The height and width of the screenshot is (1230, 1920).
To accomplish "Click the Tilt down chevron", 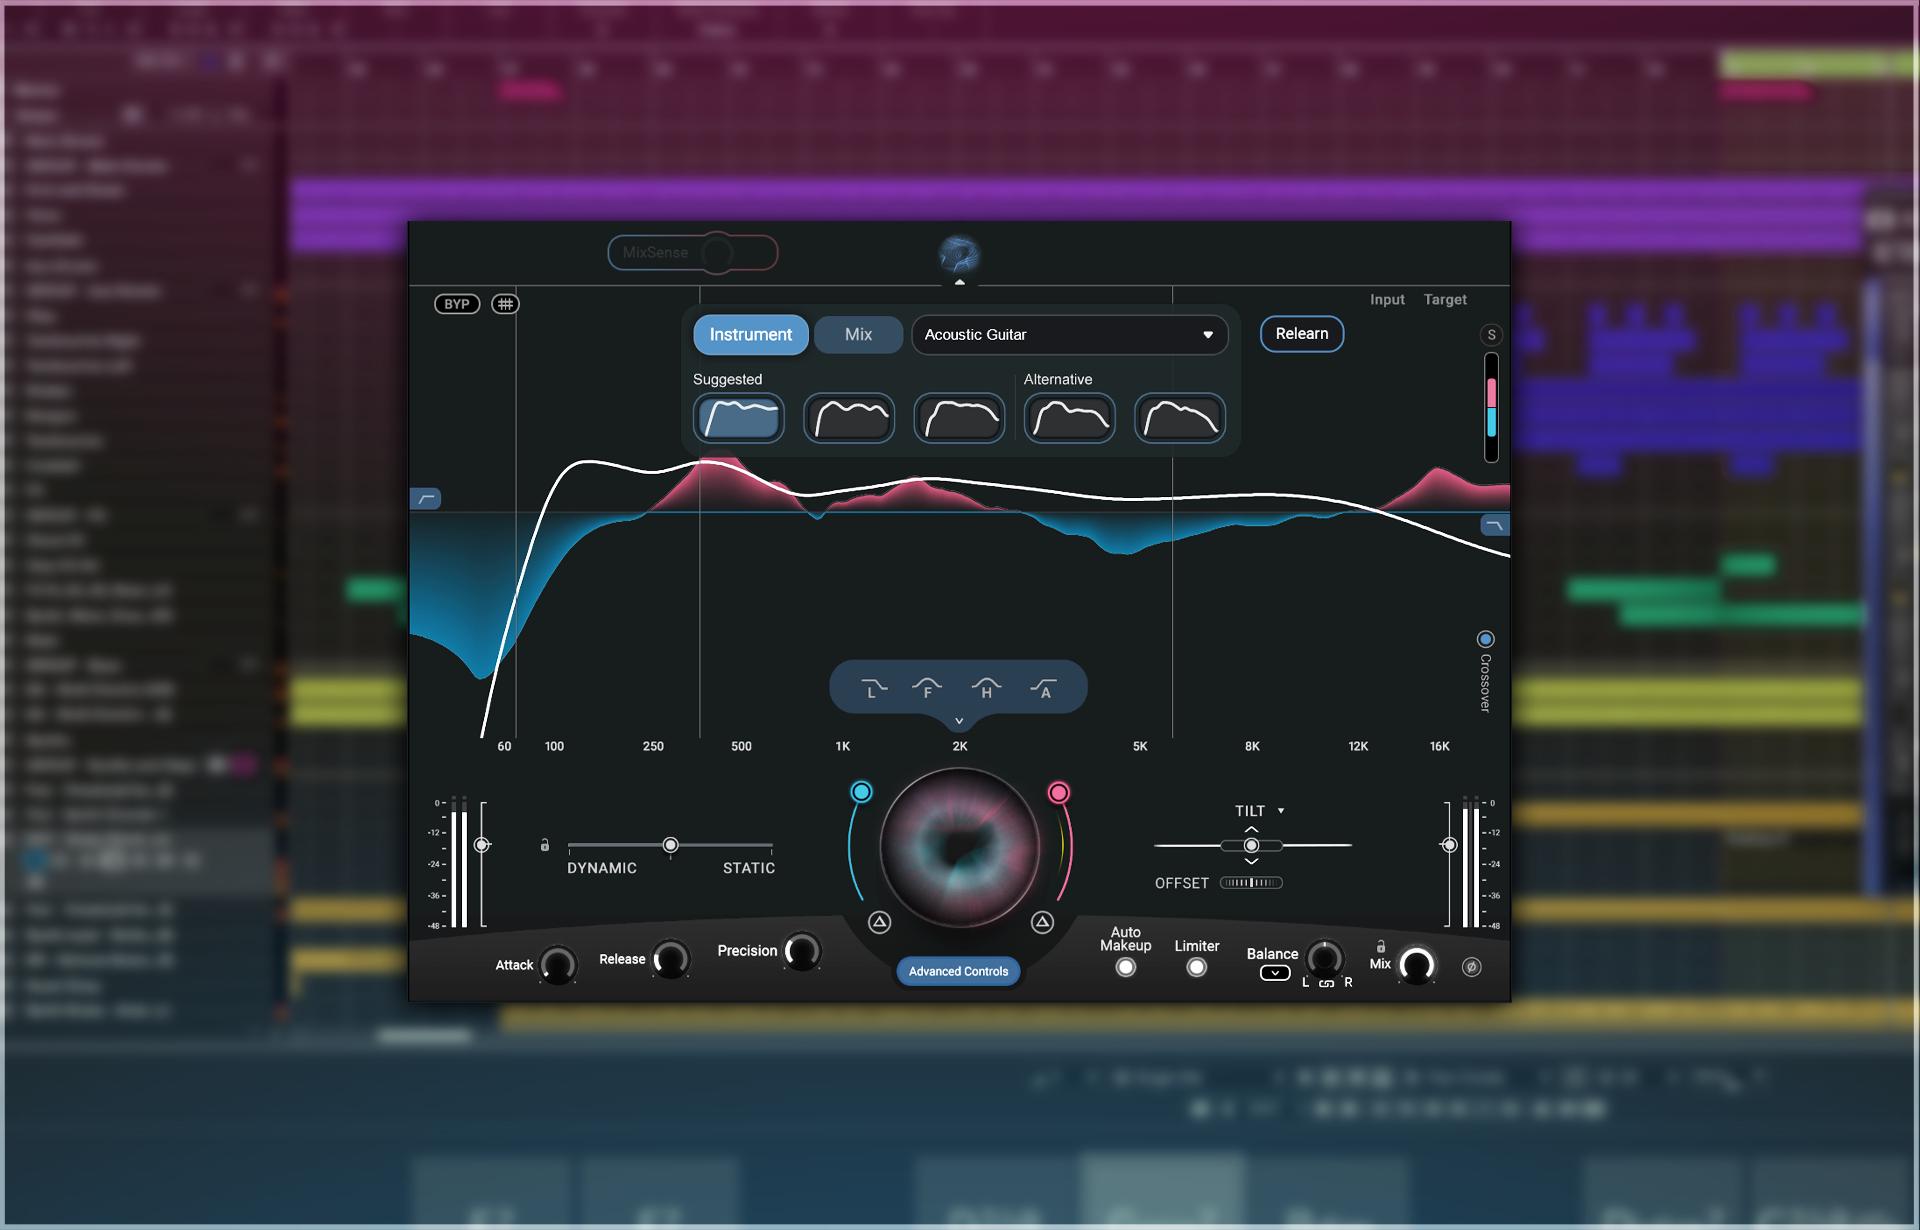I will click(x=1251, y=861).
